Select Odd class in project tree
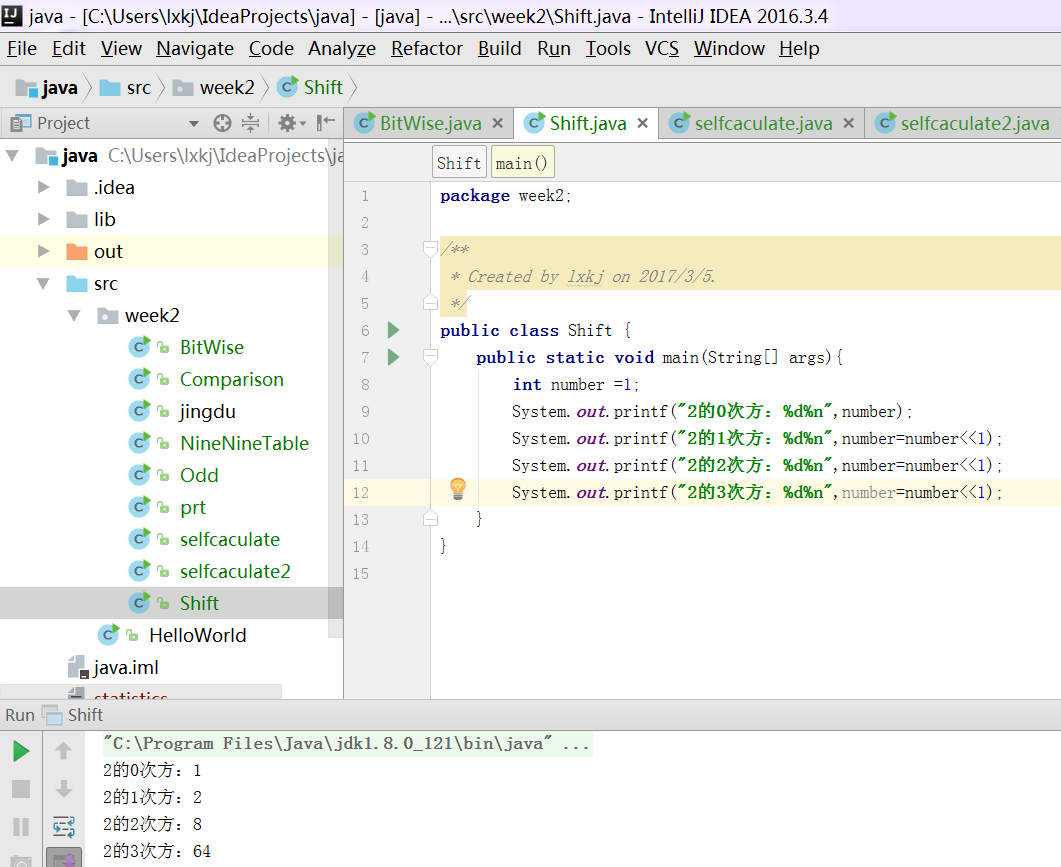Viewport: 1061px width, 867px height. (199, 475)
